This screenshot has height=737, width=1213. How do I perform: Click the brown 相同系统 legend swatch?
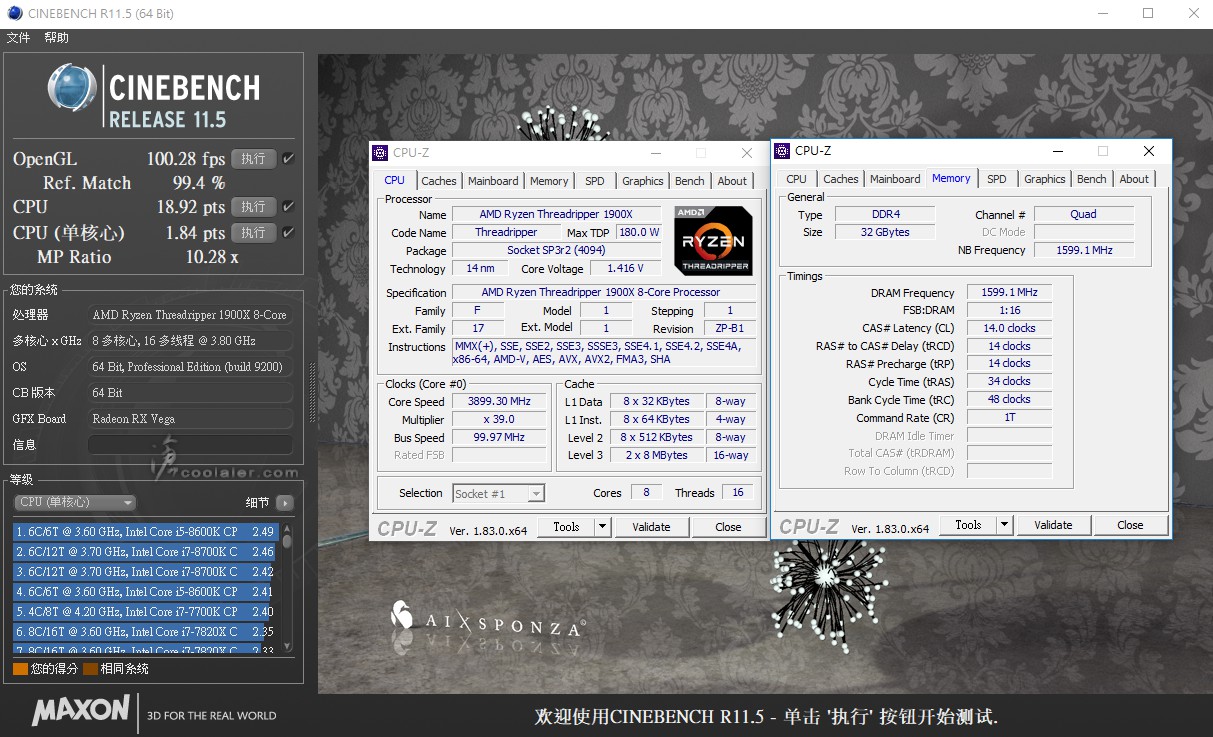tap(91, 669)
